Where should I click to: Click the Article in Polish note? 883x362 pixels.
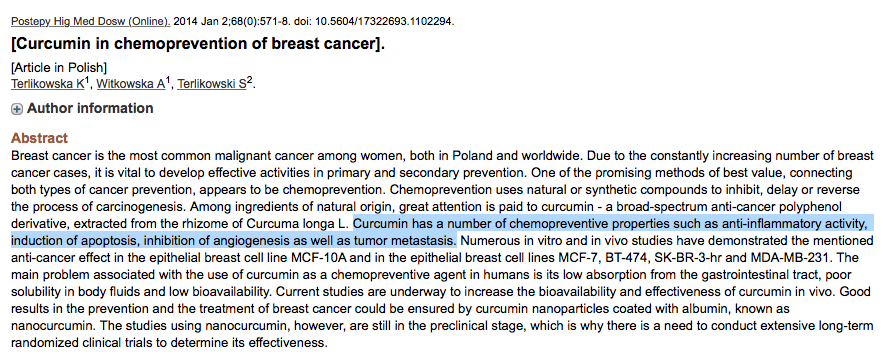click(59, 68)
